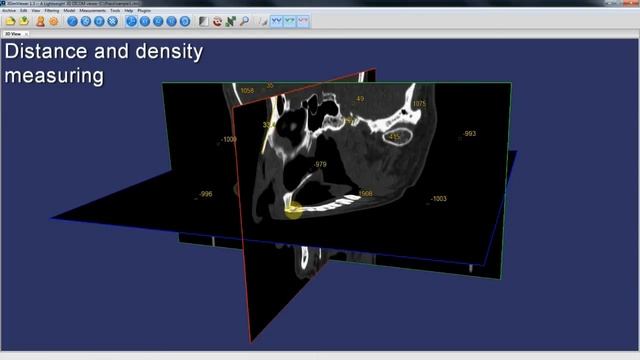This screenshot has width=640, height=360.
Task: Toggle the red-wave slice plane visibility button
Action: [303, 21]
